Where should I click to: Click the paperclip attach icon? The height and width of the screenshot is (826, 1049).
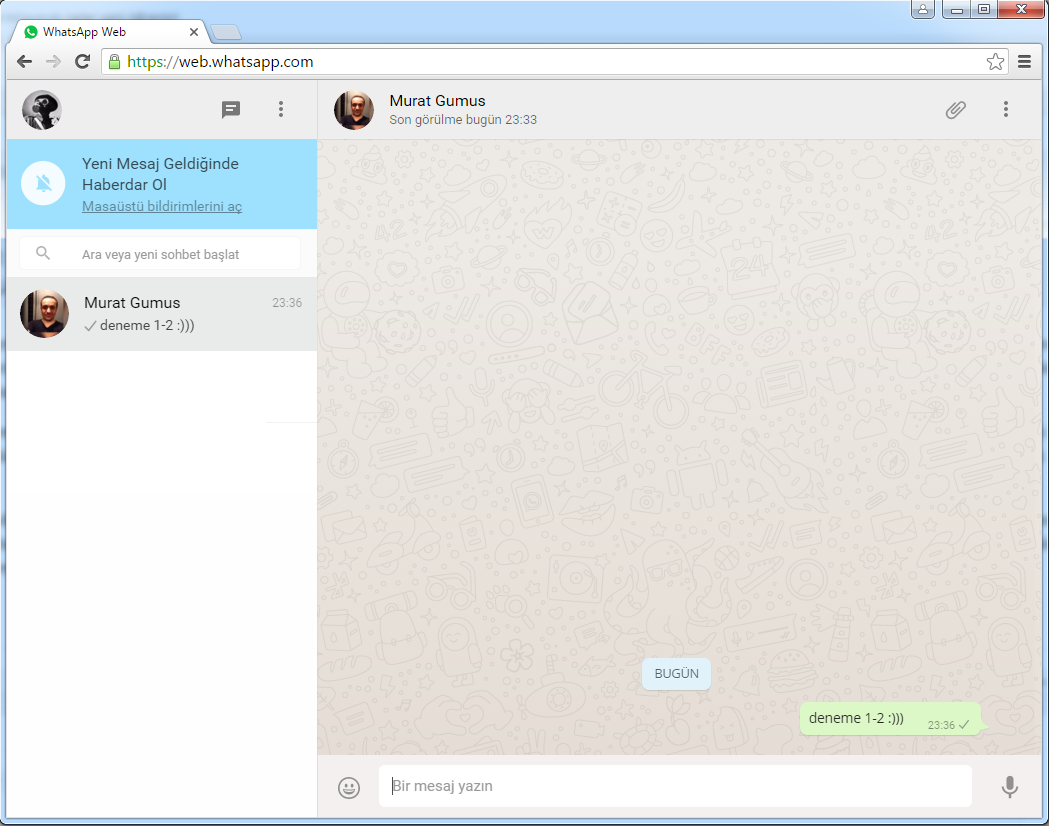point(956,110)
